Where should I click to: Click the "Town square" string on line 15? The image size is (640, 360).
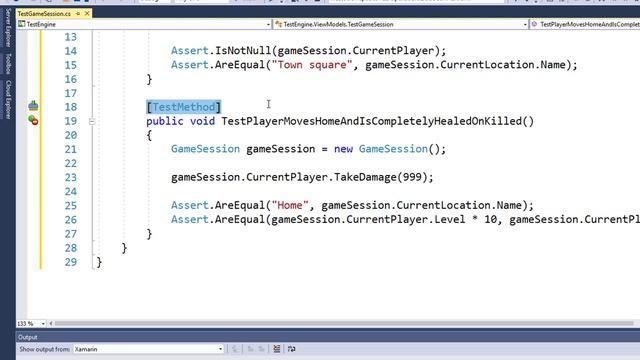point(312,65)
